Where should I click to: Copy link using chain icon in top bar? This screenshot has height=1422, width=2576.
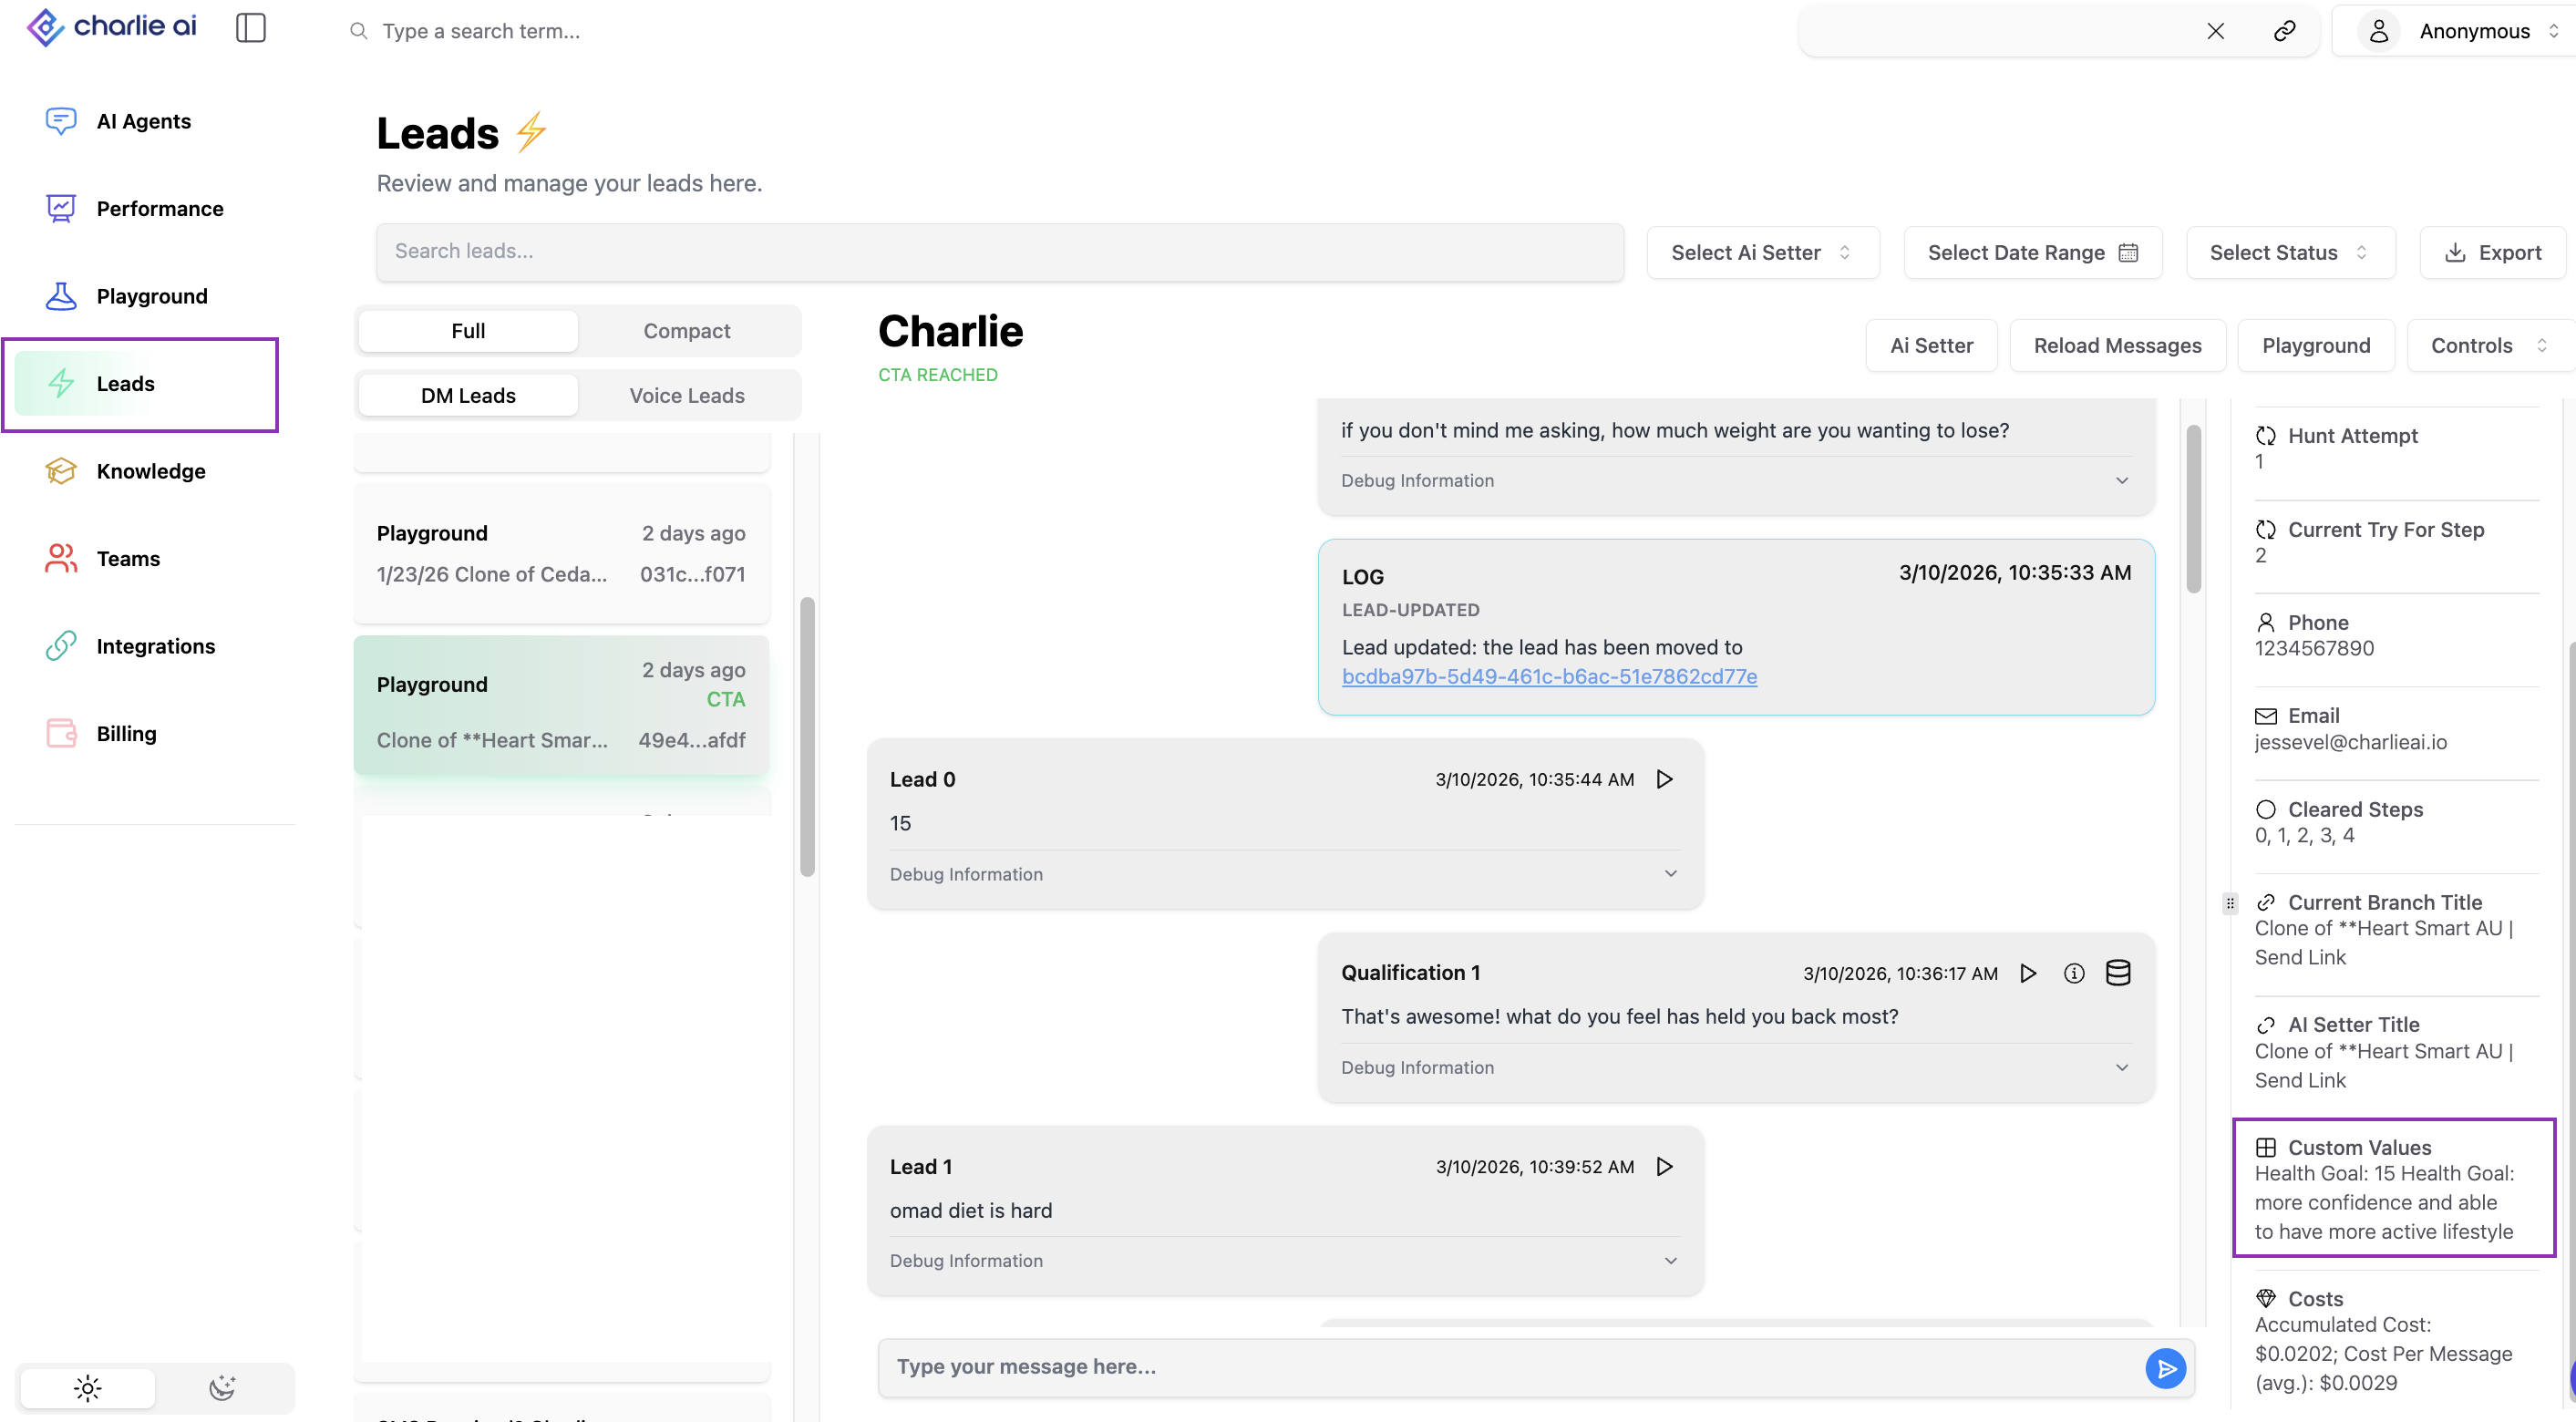pyautogui.click(x=2284, y=31)
